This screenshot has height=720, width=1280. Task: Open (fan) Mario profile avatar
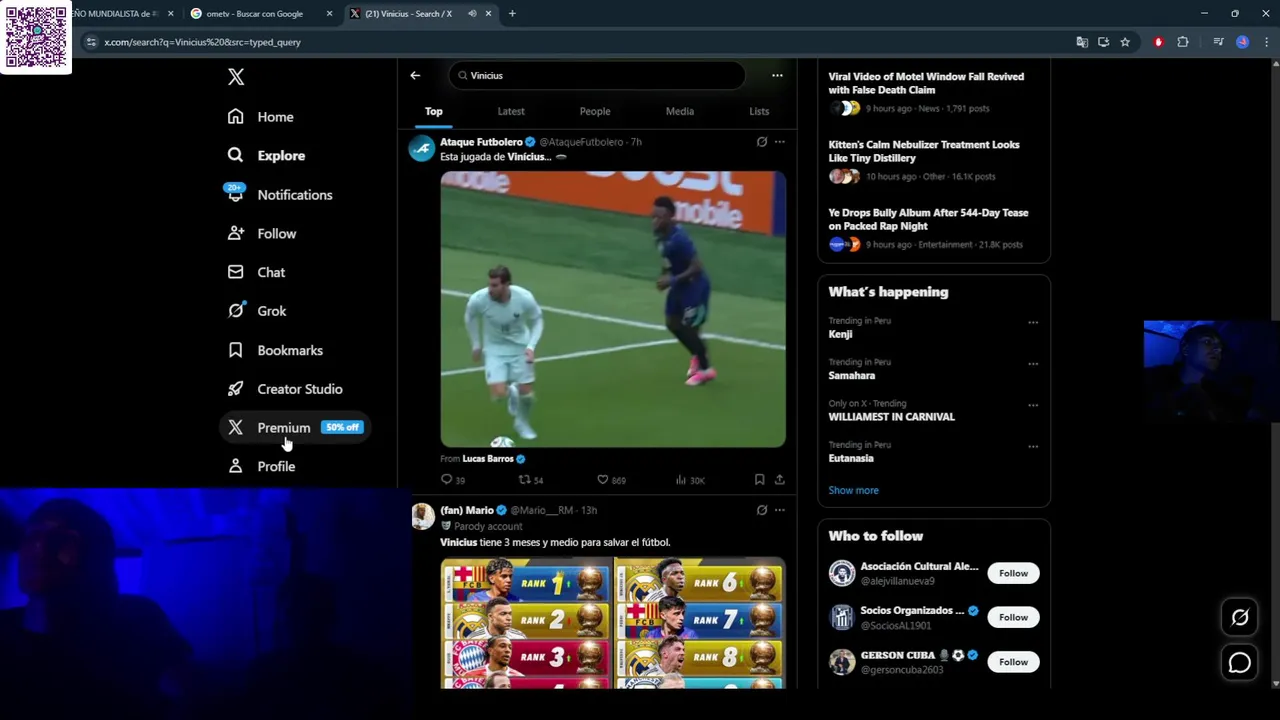tap(422, 516)
